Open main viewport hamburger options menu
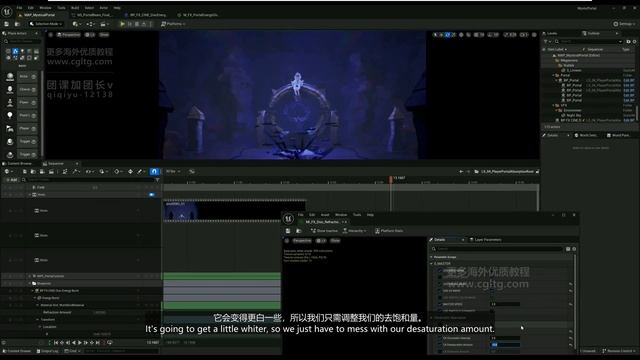This screenshot has height=360, width=640. click(51, 35)
